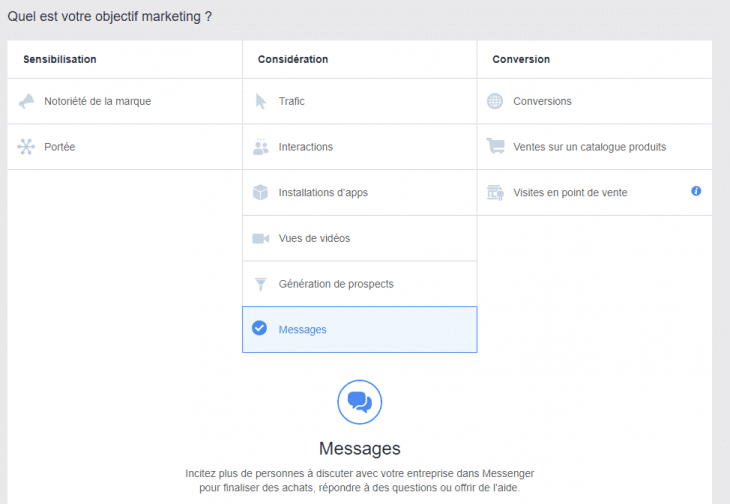Select the Interactions objective
This screenshot has width=730, height=504.
(306, 147)
